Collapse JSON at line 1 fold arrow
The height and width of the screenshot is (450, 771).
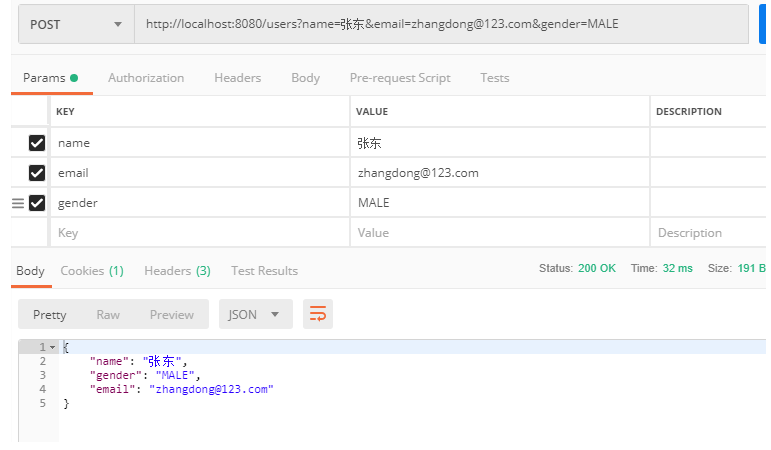tap(53, 348)
